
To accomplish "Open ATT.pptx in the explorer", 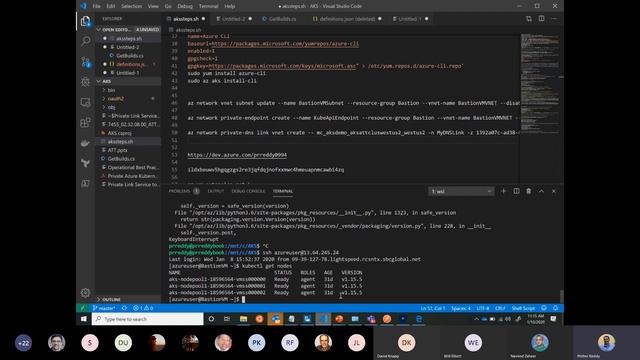I will point(117,150).
